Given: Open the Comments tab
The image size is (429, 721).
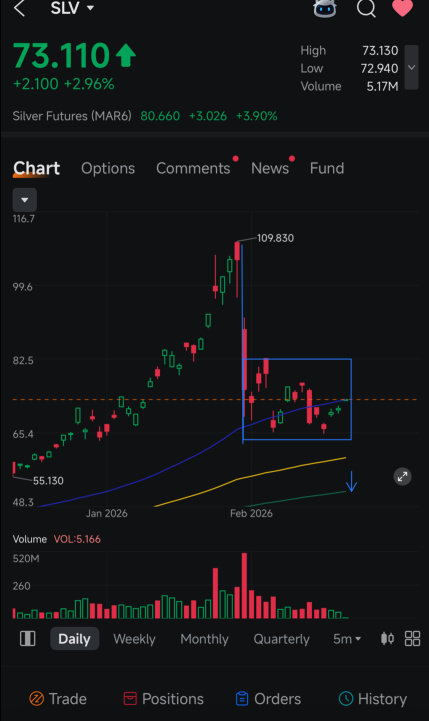Looking at the screenshot, I should pyautogui.click(x=193, y=168).
